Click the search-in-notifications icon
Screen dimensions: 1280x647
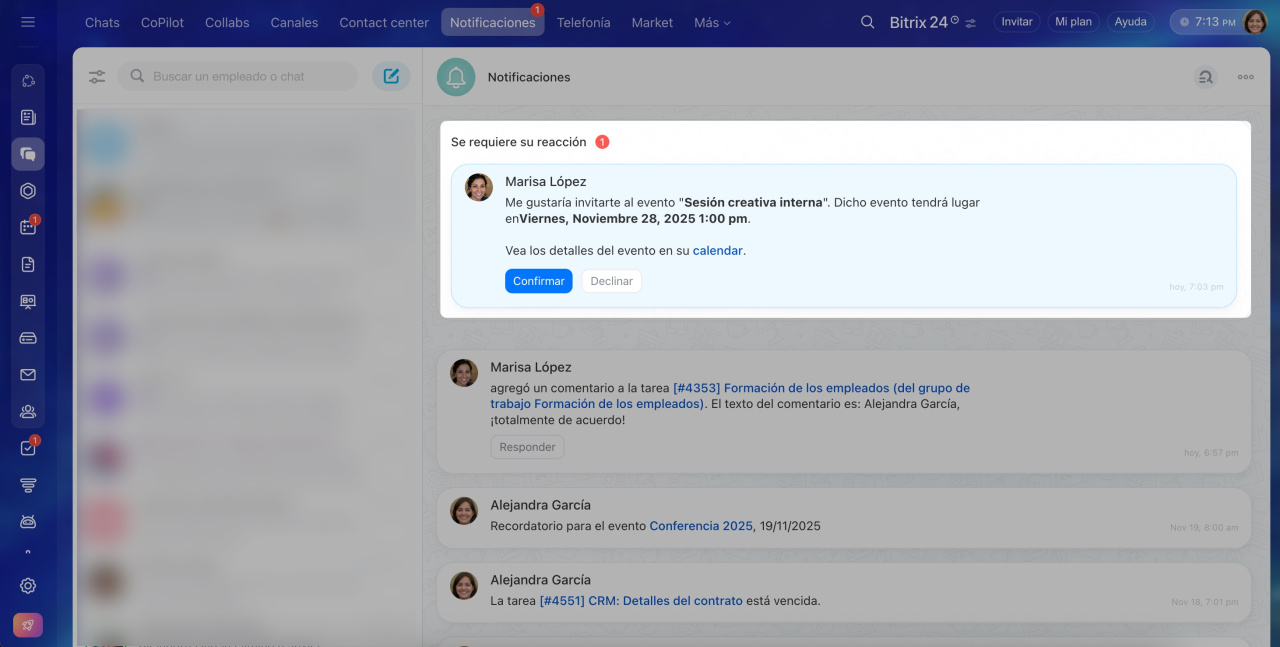tap(1205, 77)
